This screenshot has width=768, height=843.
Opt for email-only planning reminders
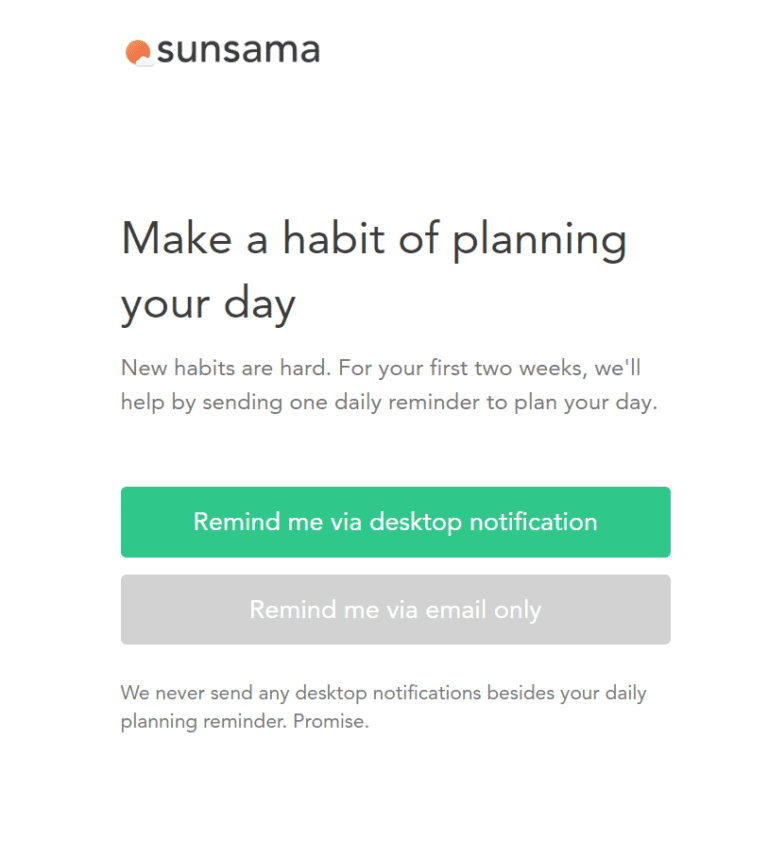pyautogui.click(x=395, y=610)
